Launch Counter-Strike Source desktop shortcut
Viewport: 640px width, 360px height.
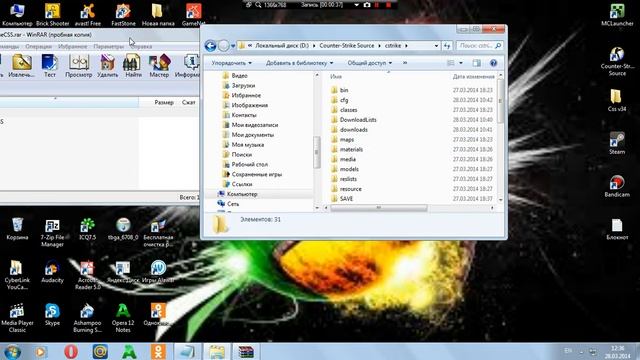pos(617,61)
